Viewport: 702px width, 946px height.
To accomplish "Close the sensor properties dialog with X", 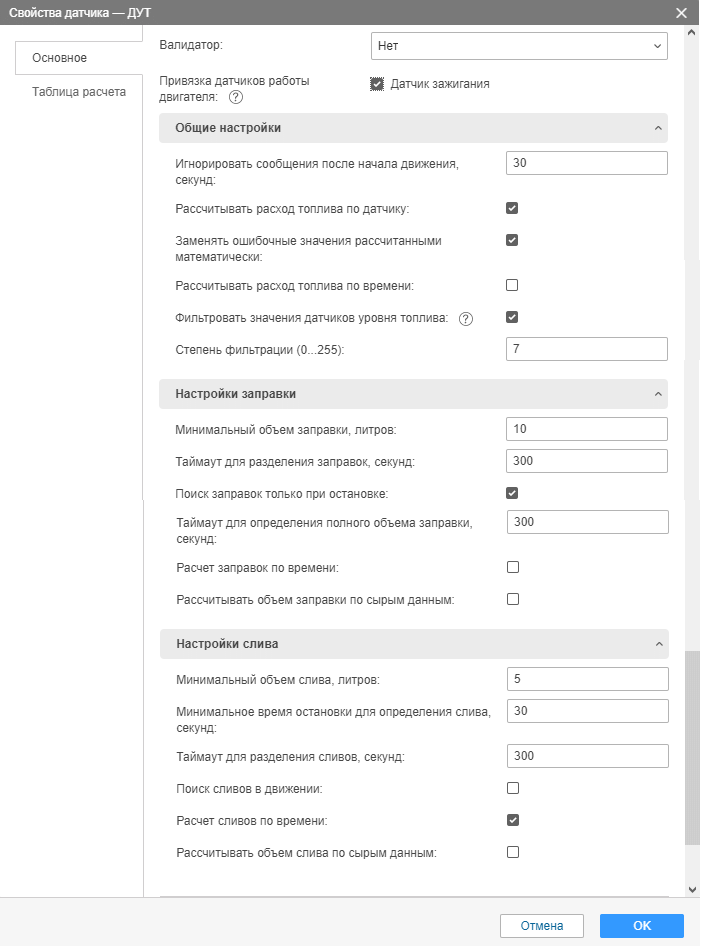I will 681,13.
